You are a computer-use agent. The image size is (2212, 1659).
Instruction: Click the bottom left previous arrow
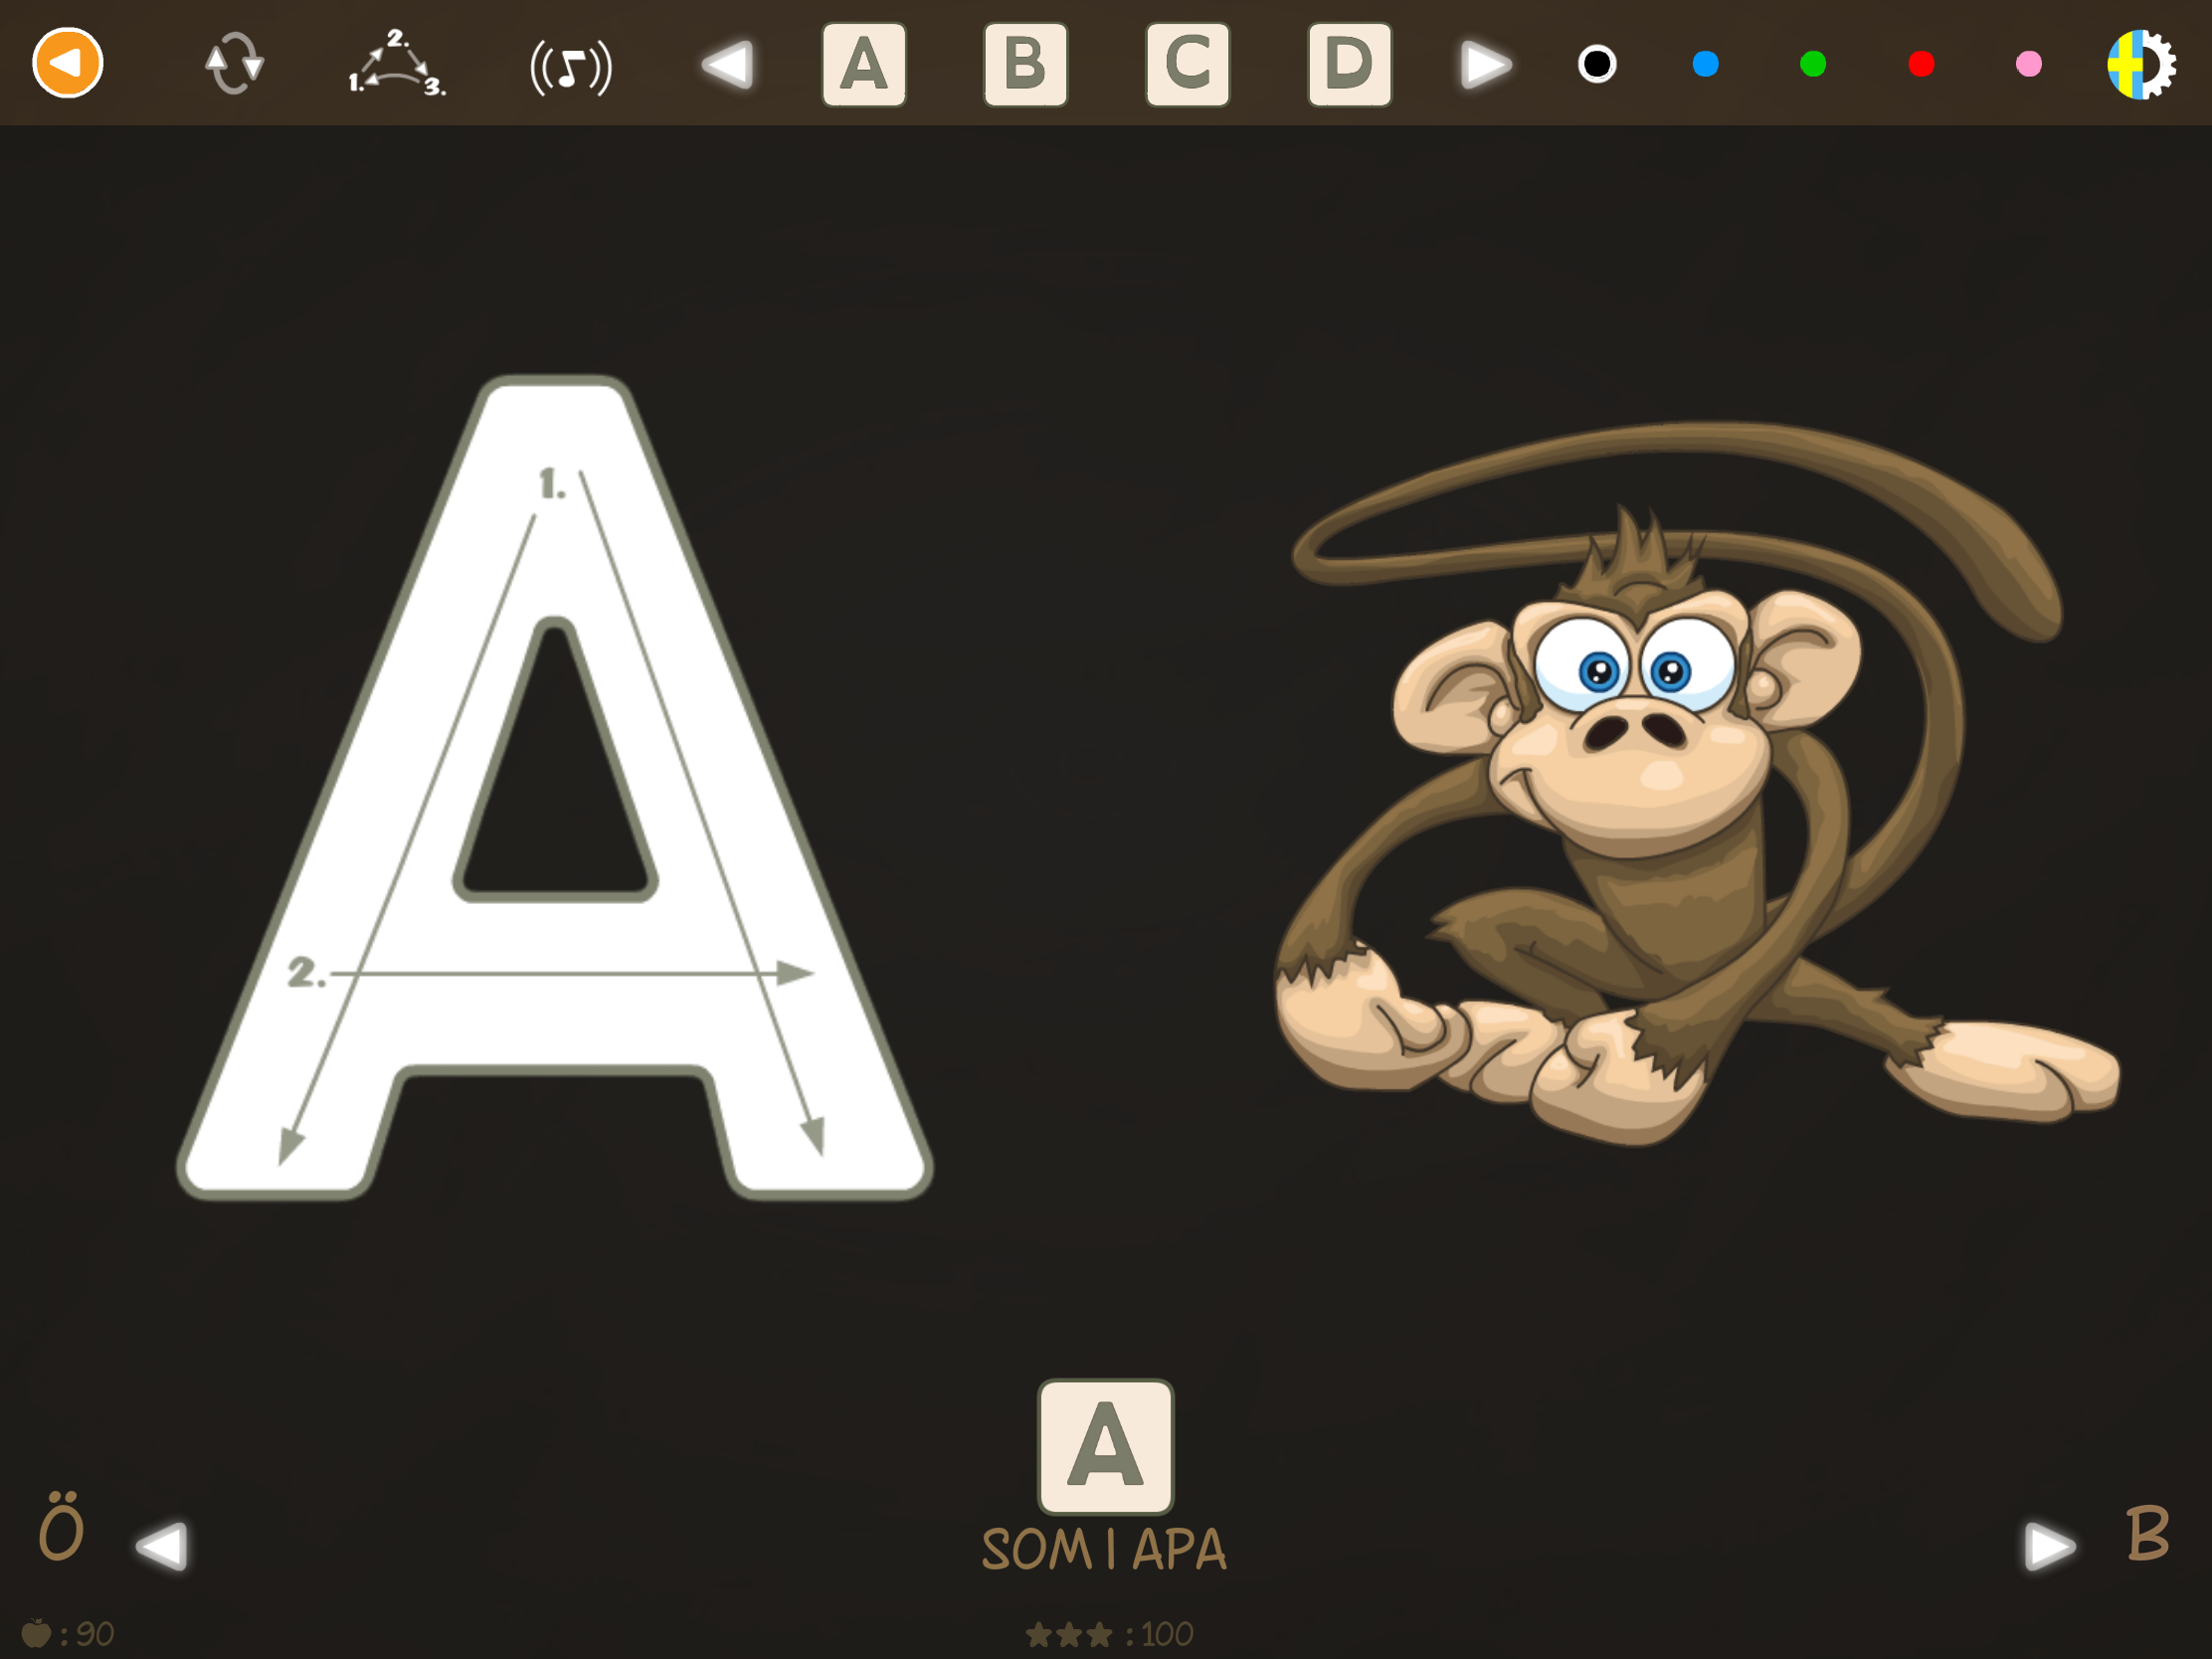[162, 1546]
